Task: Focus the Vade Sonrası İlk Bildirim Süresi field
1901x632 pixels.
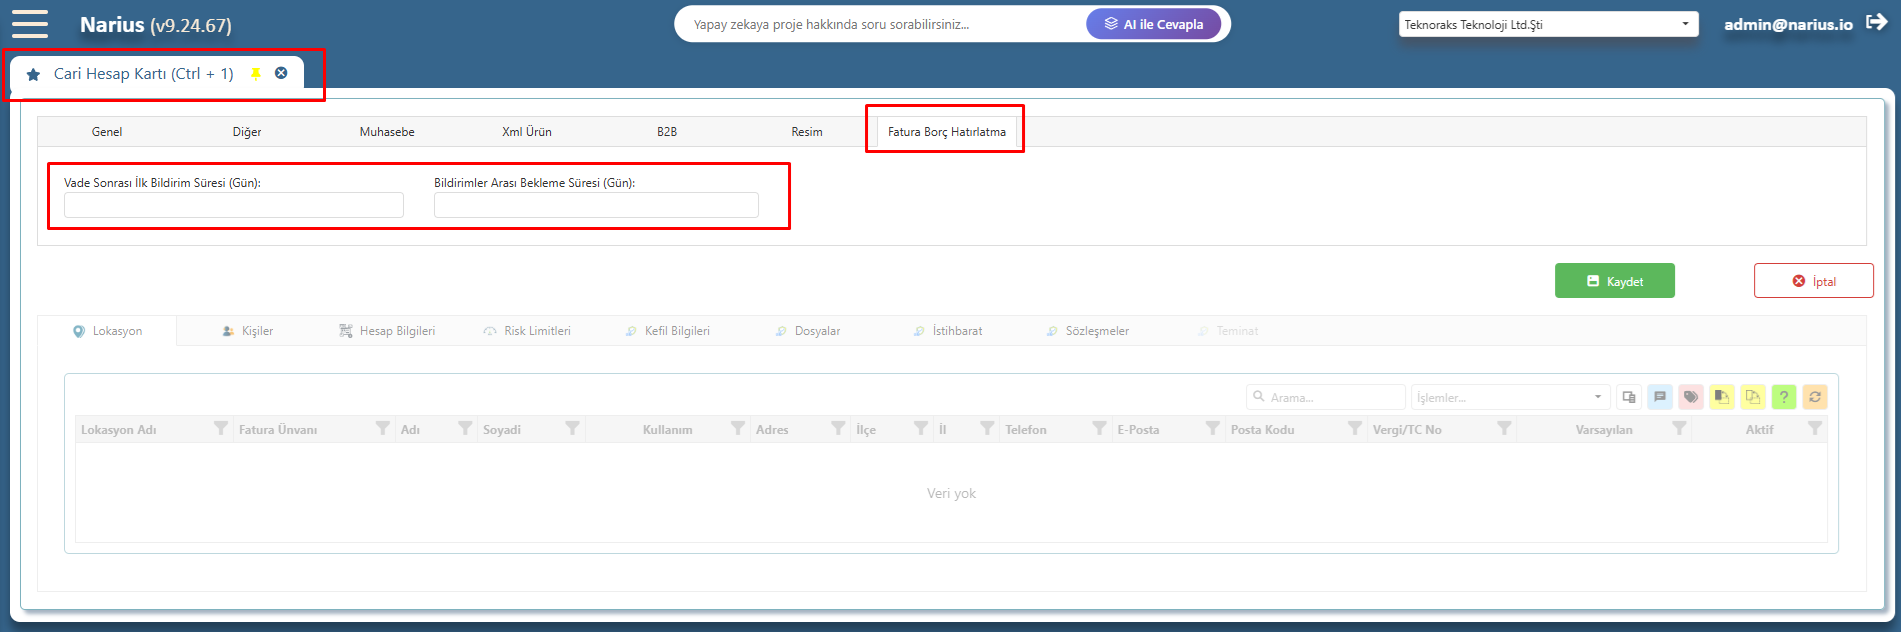Action: (234, 205)
